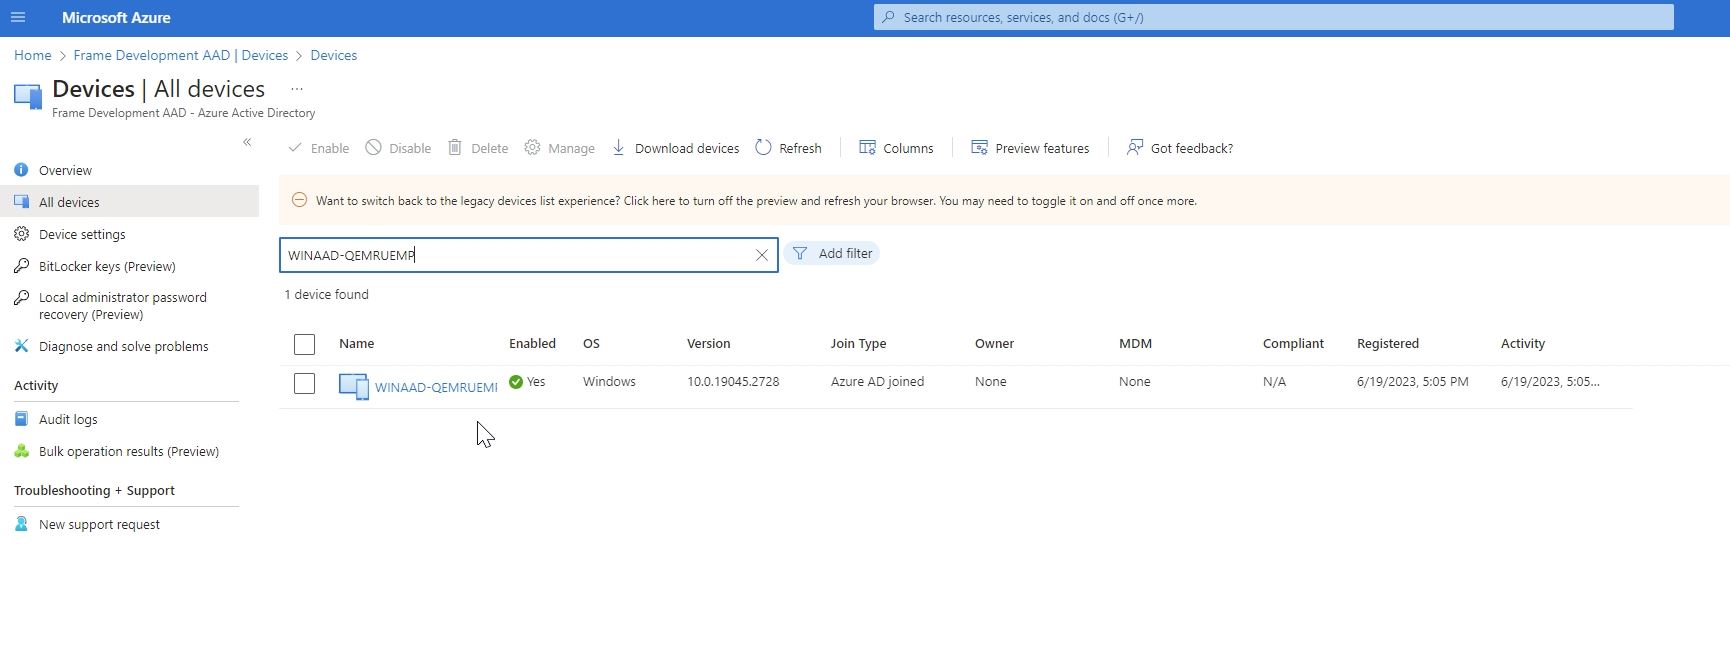The image size is (1730, 672).
Task: Open Bulk operation results (Preview)
Action: [130, 451]
